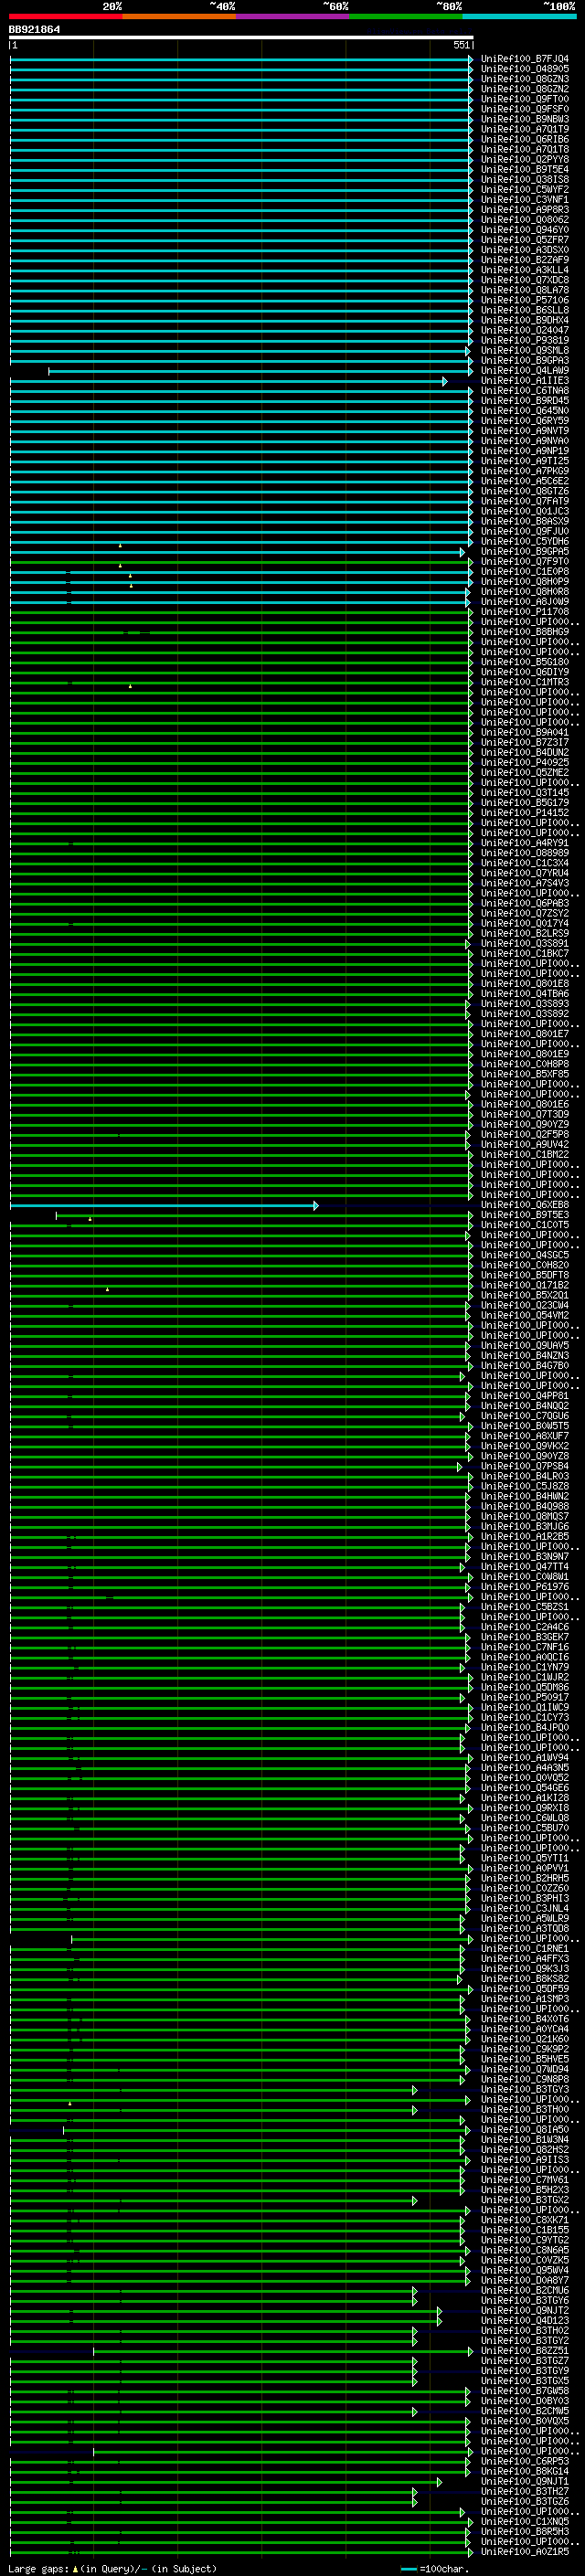585x2576 pixels.
Task: Open hit UniRef100_Q6RIB6
Action: click(x=525, y=139)
